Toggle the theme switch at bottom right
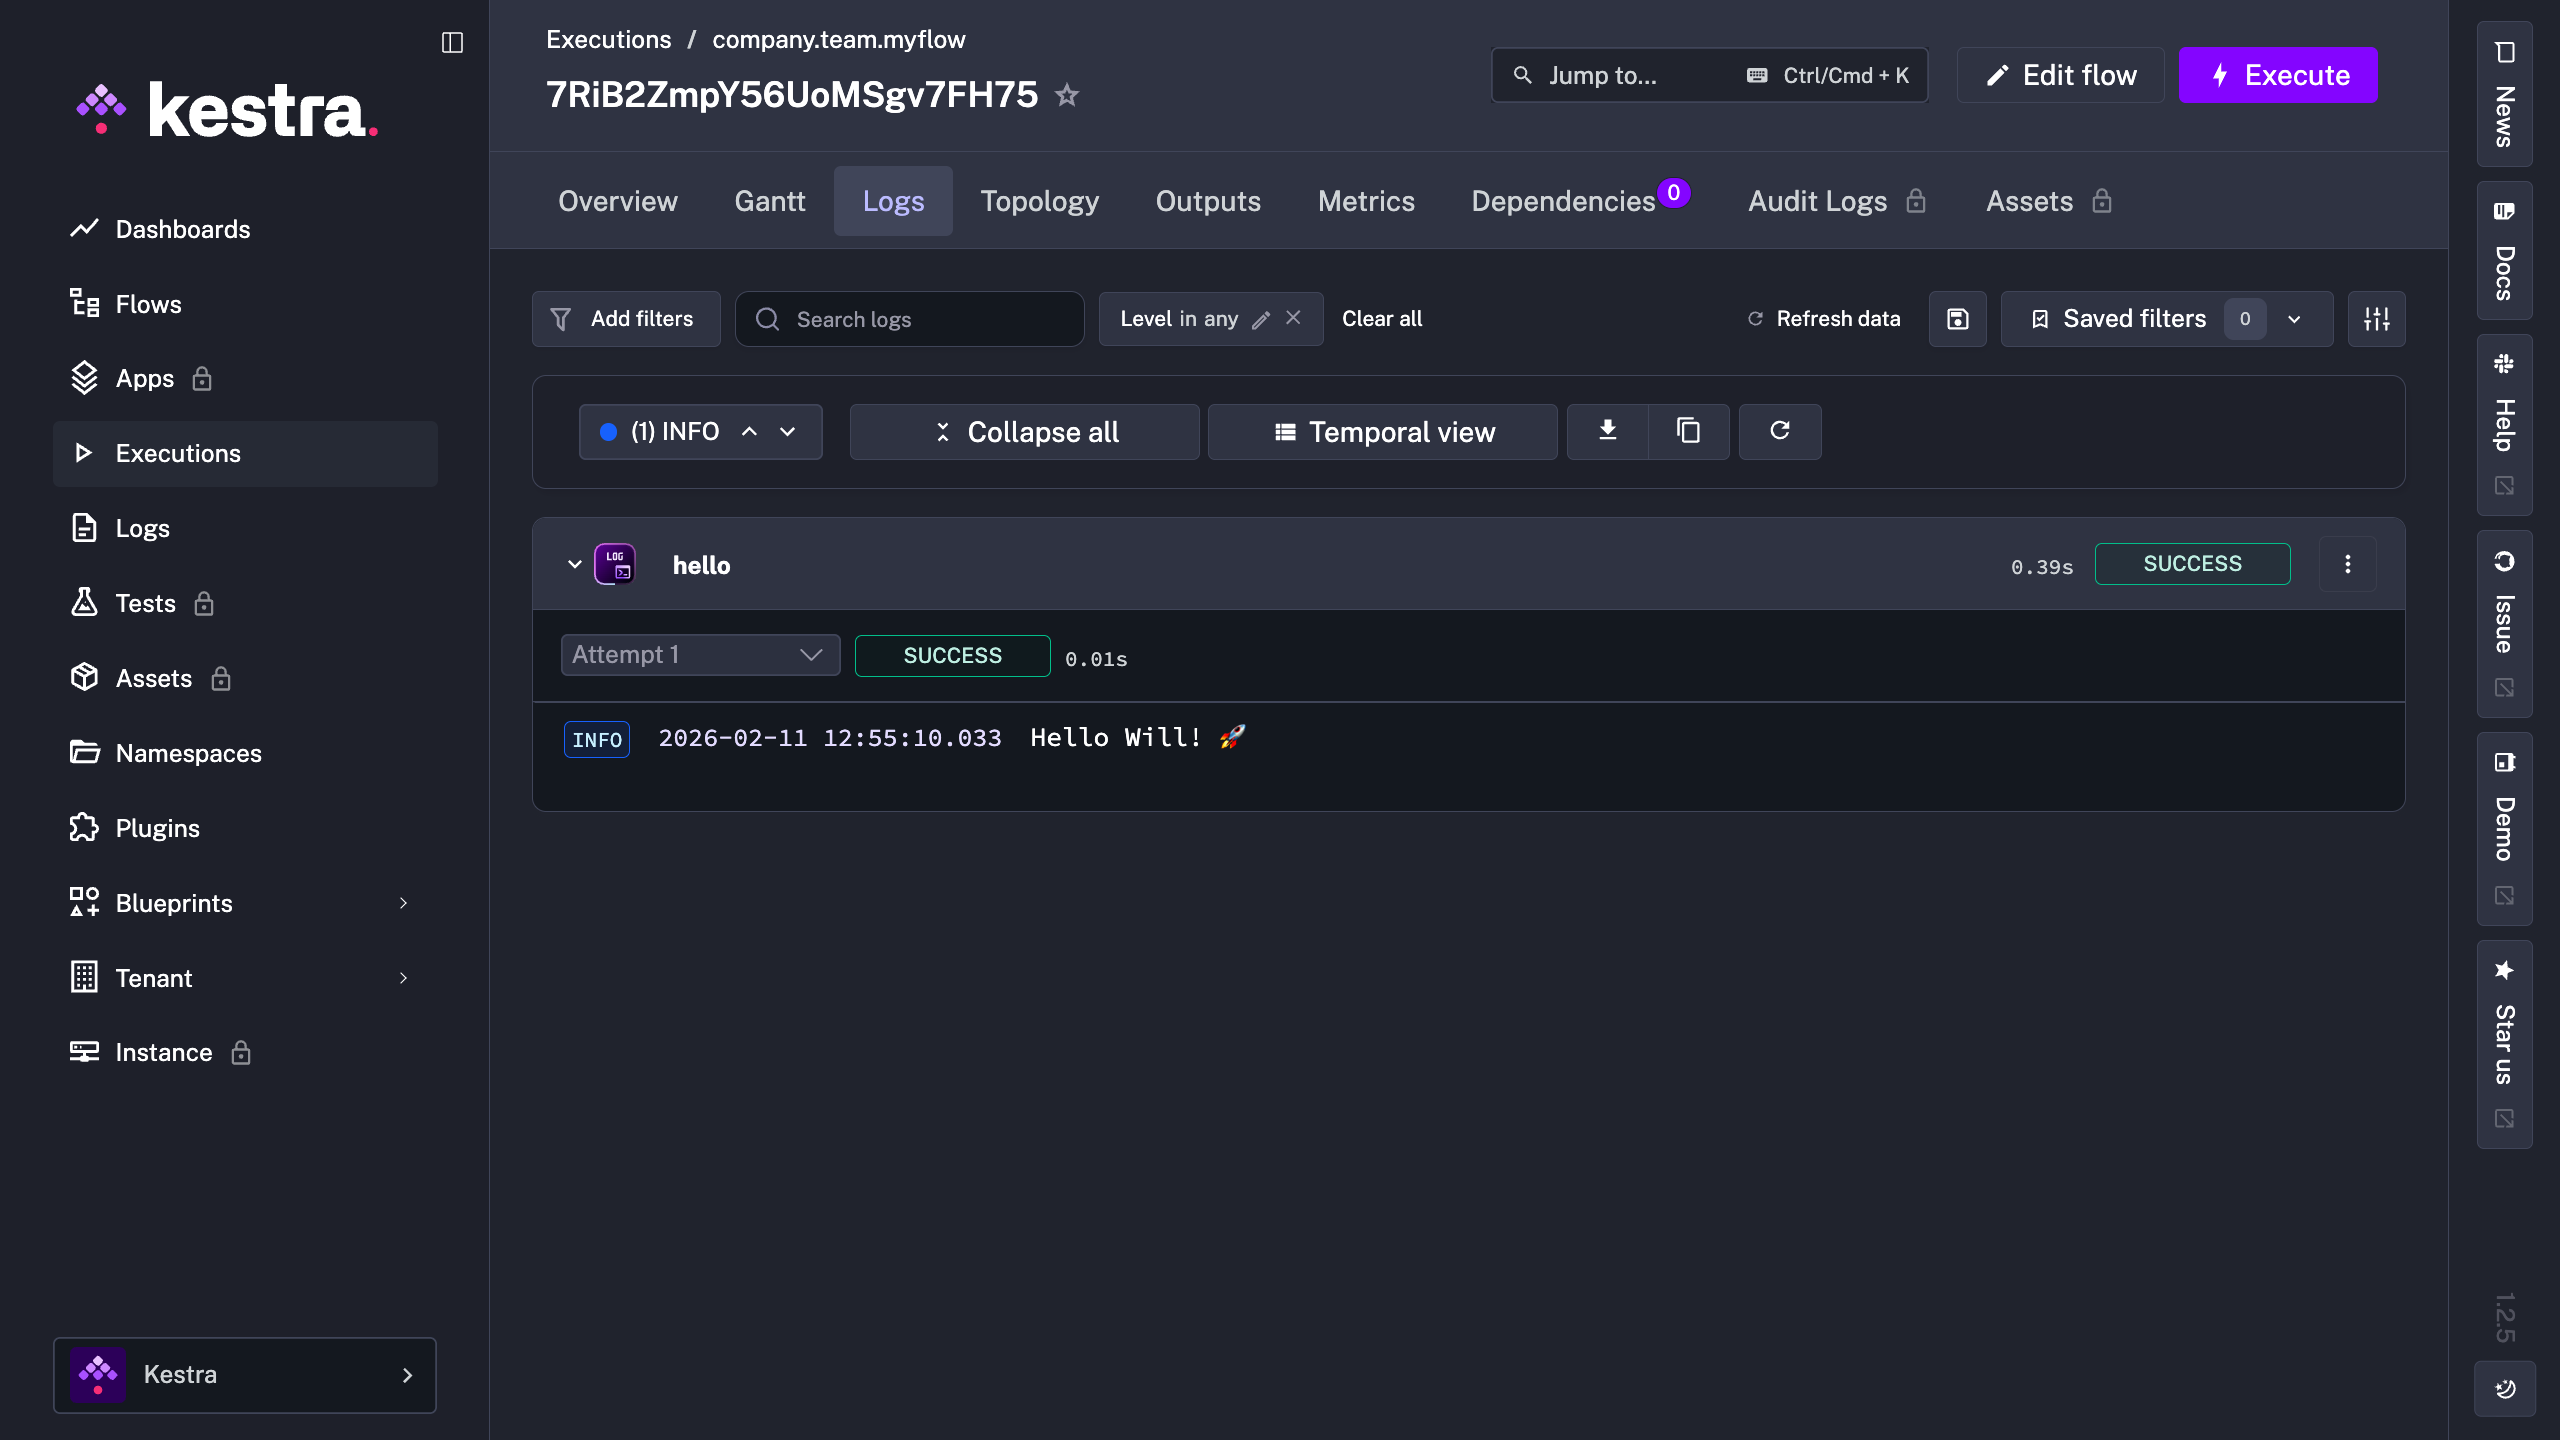Image resolution: width=2560 pixels, height=1440 pixels. coord(2504,1388)
